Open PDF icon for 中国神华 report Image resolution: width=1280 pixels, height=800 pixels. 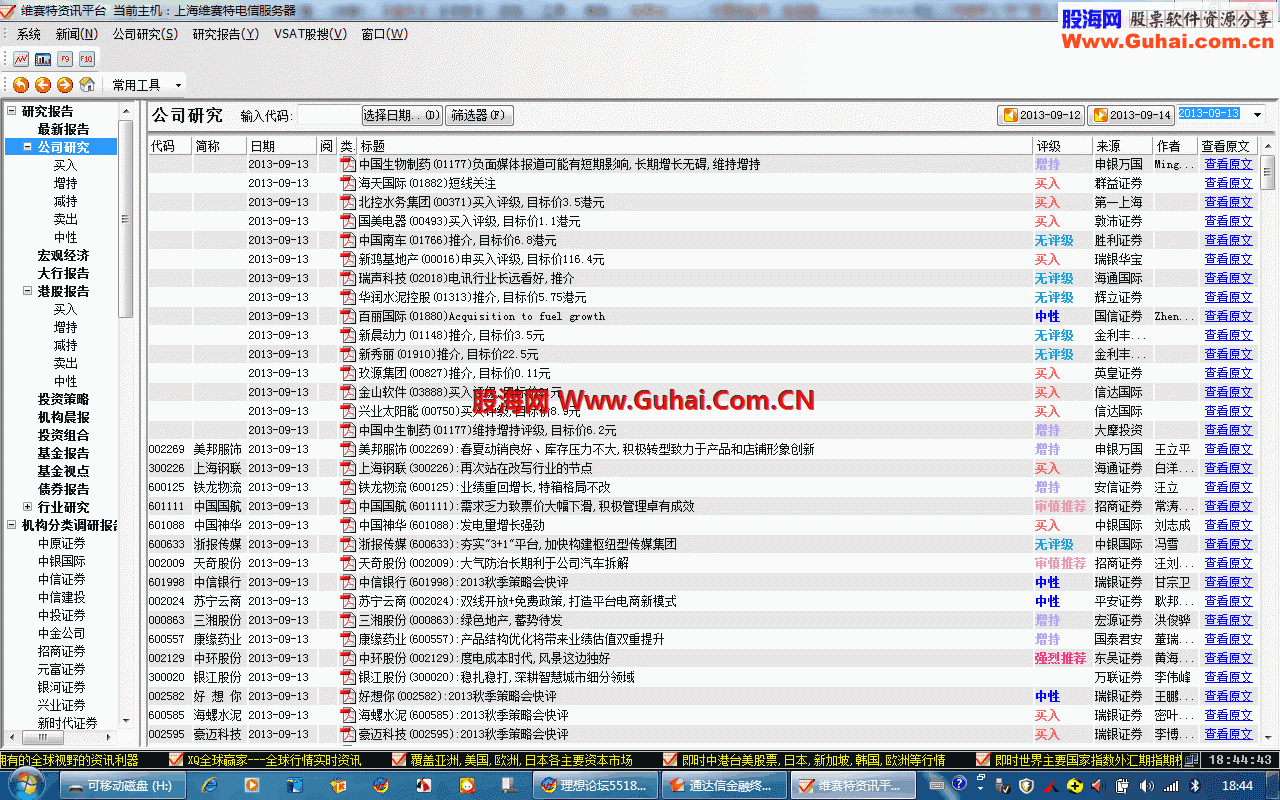pyautogui.click(x=348, y=525)
